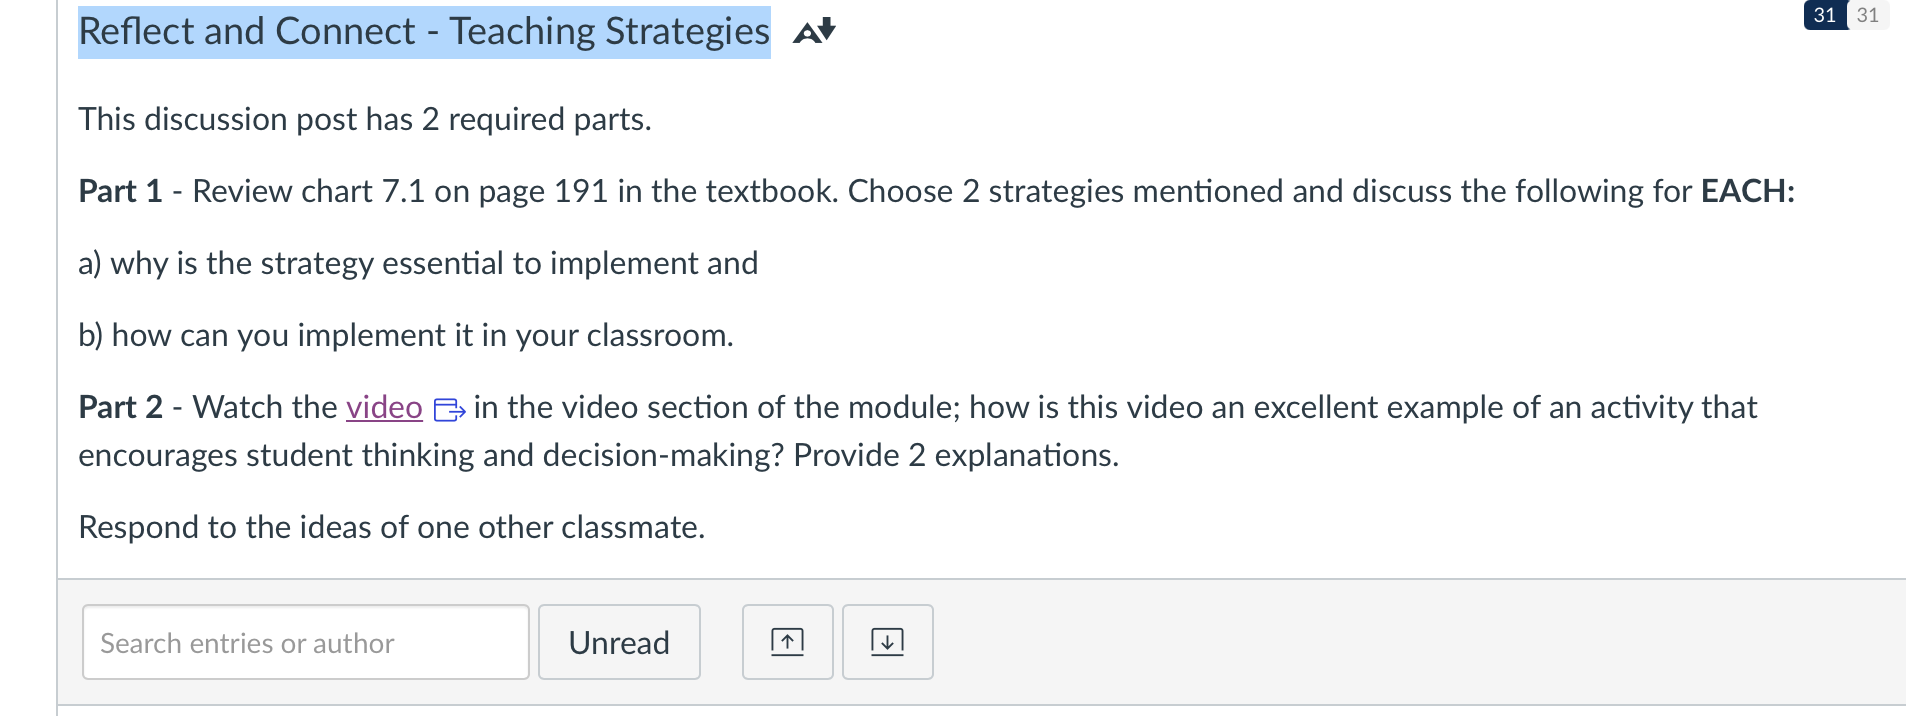Click the bold EACH: word

coord(1748,191)
